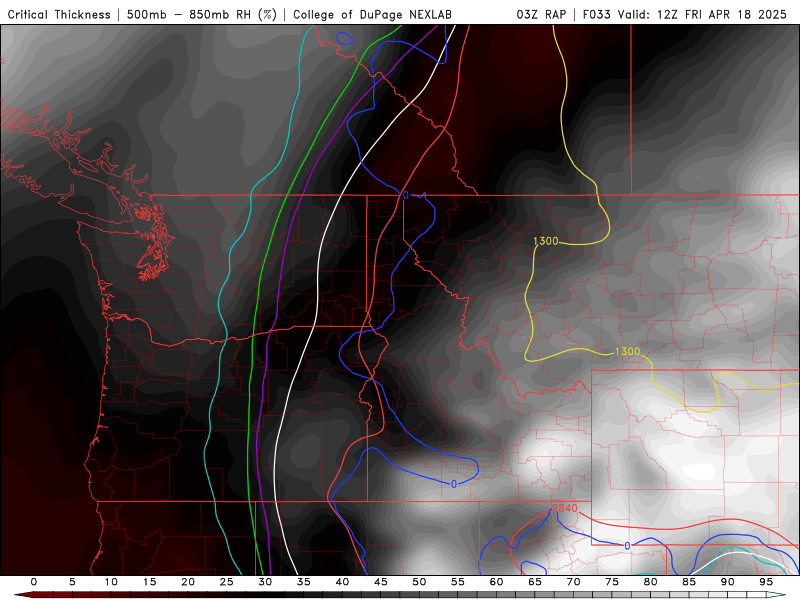The width and height of the screenshot is (800, 600).
Task: Click the blue "0" label on the Canadian border
Action: pyautogui.click(x=406, y=195)
